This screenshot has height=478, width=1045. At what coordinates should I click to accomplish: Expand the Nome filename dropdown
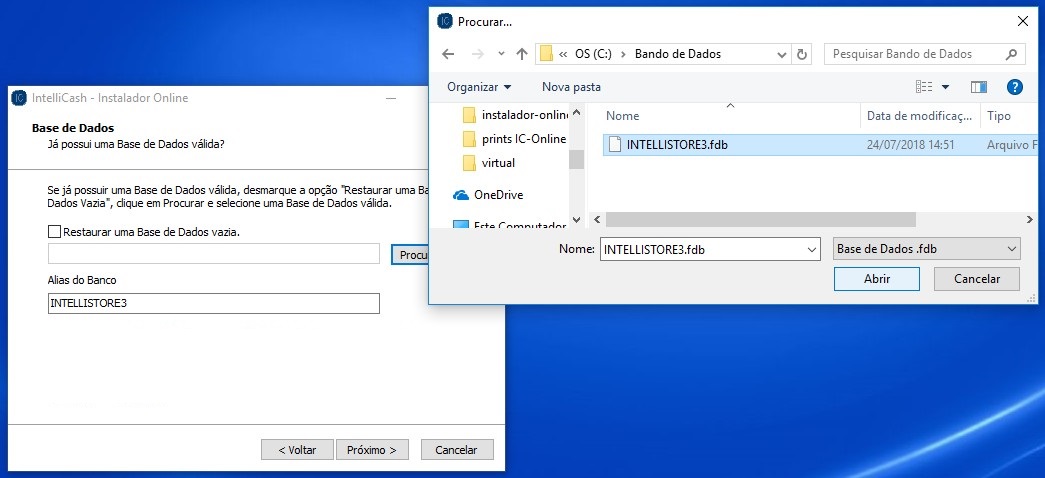point(812,249)
